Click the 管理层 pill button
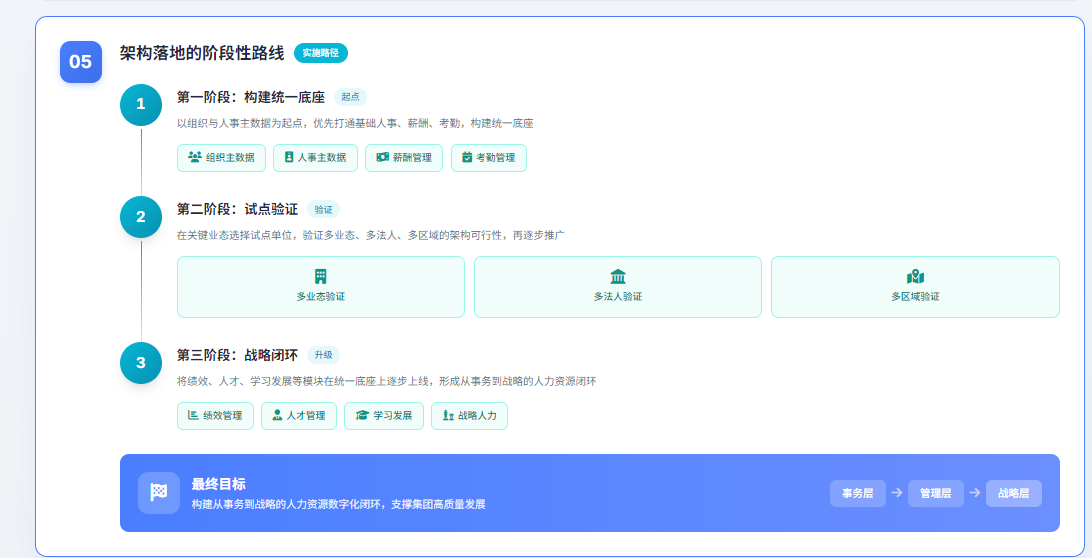The height and width of the screenshot is (558, 1092). 935,493
